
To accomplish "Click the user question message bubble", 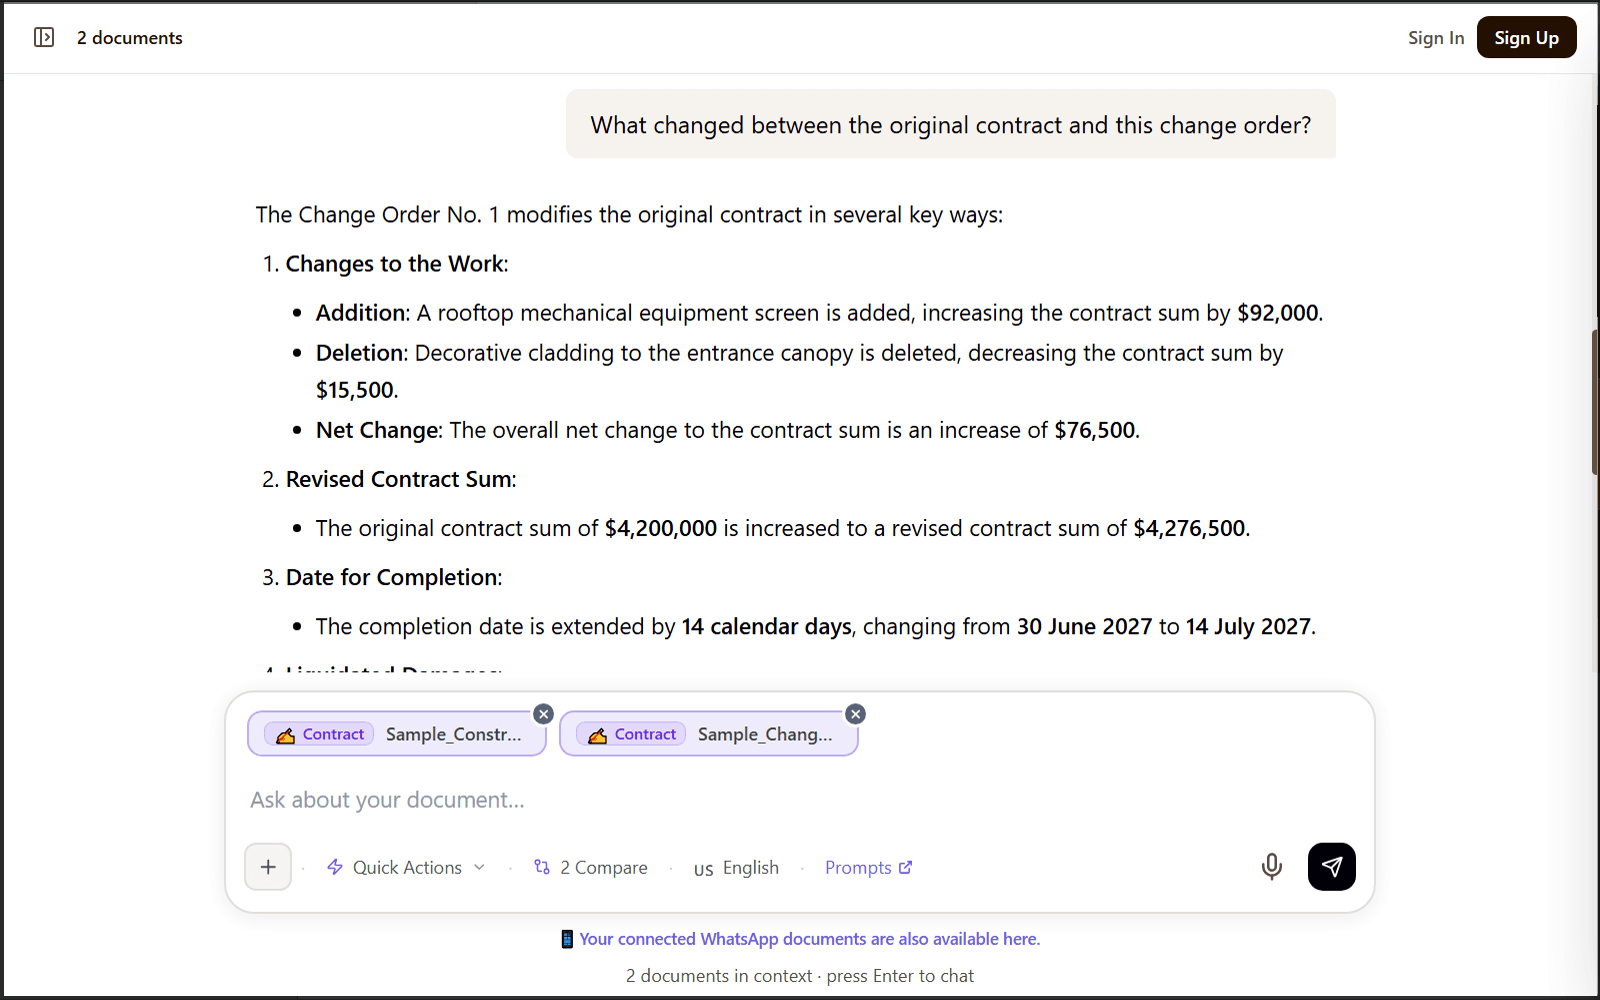I will 951,124.
